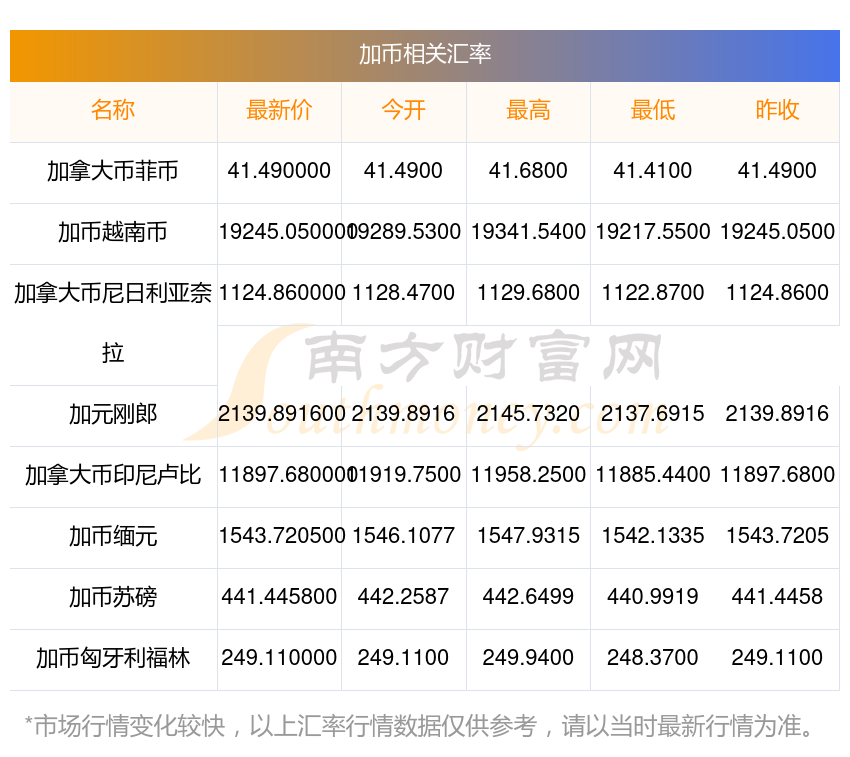The width and height of the screenshot is (850, 757).
Task: Click highest value 1547.9315
Action: click(528, 536)
